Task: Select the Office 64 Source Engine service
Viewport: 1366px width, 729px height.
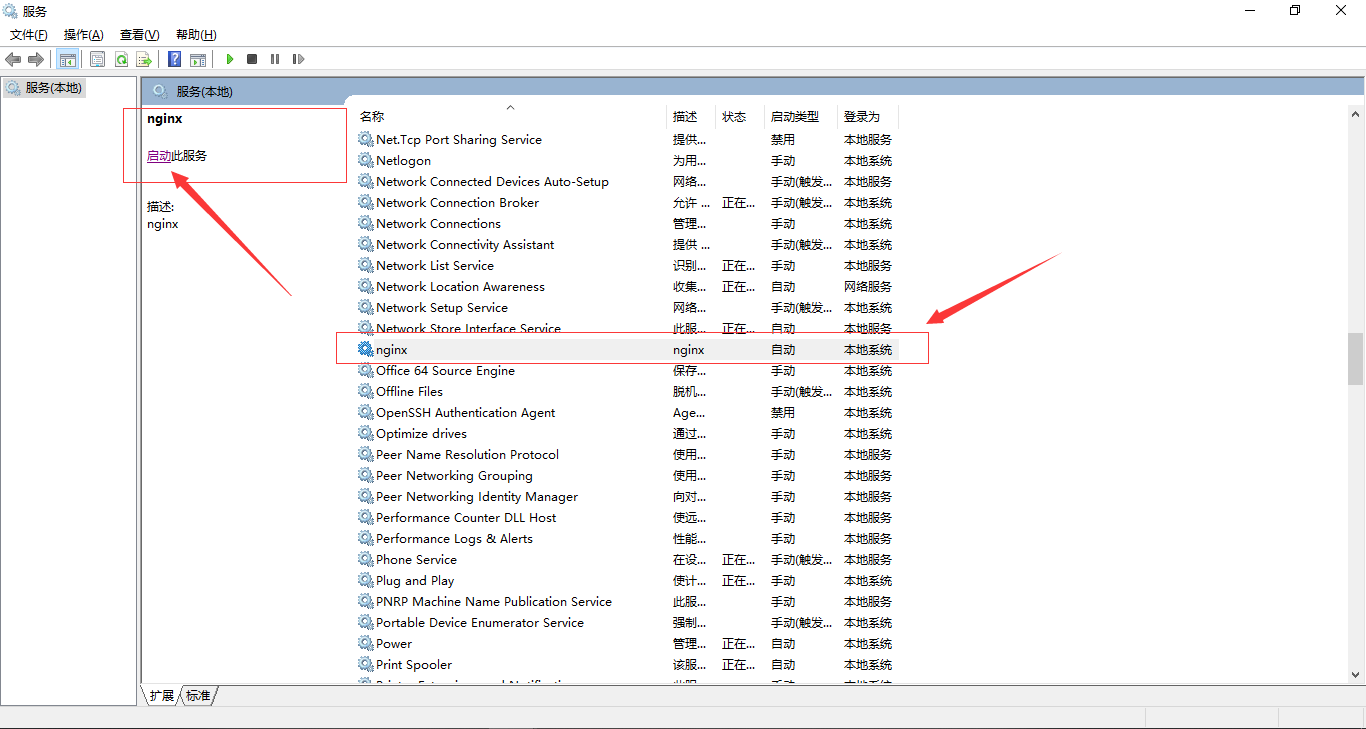Action: 445,371
